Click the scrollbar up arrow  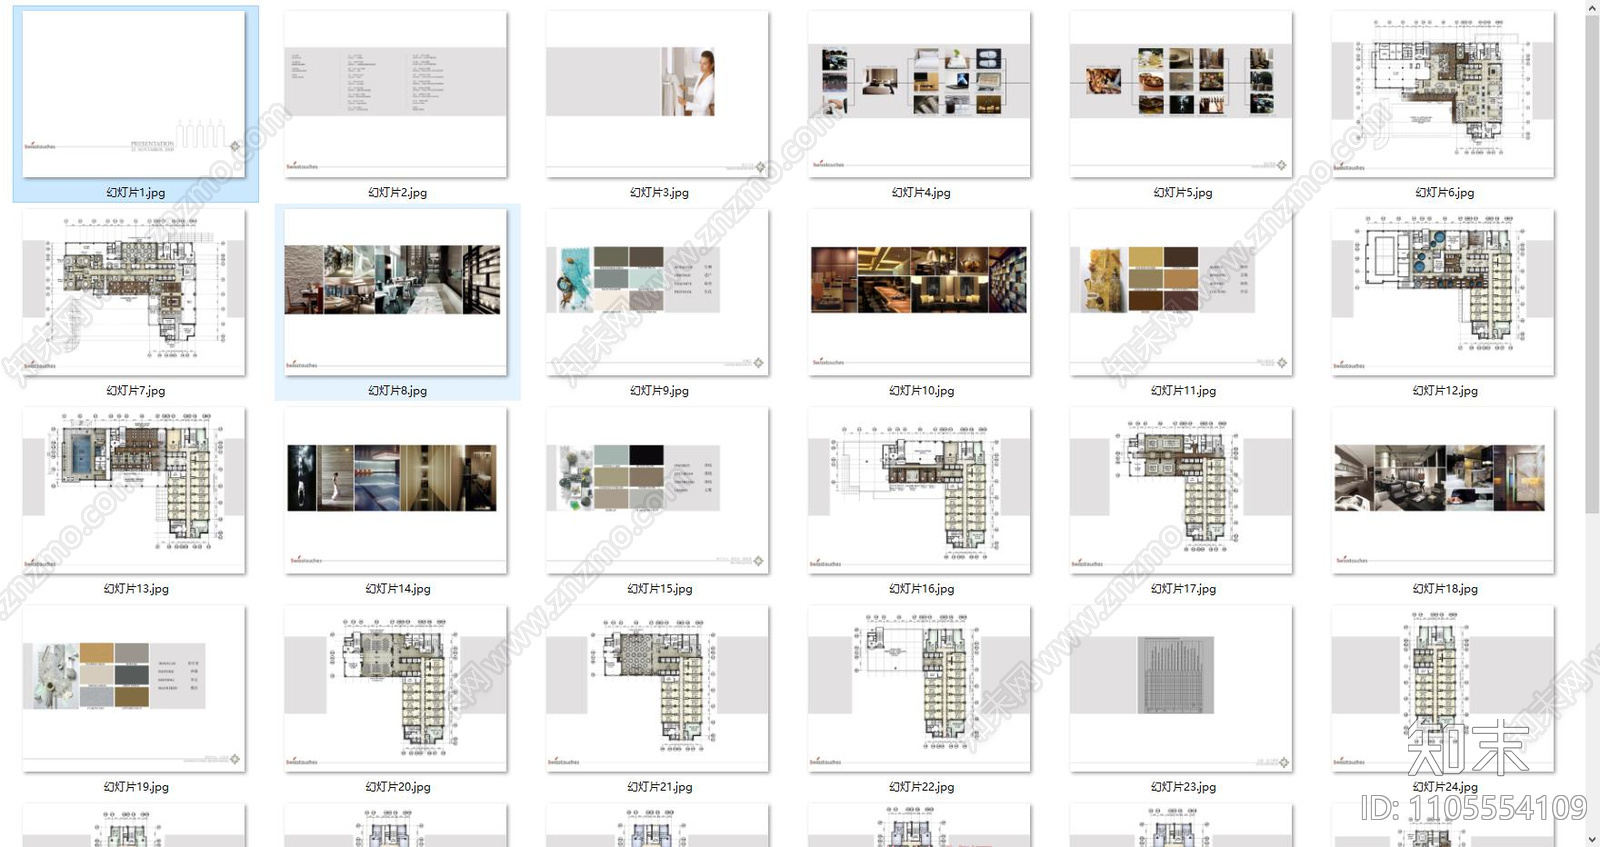tap(1591, 8)
